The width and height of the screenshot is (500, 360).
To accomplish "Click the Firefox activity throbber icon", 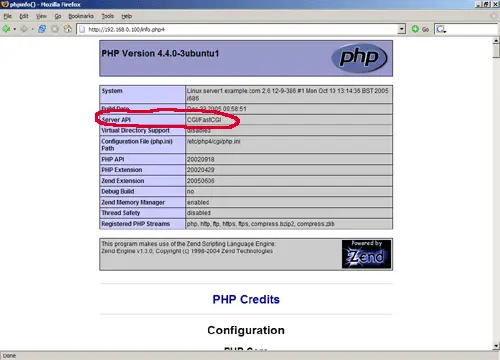I will pos(494,16).
